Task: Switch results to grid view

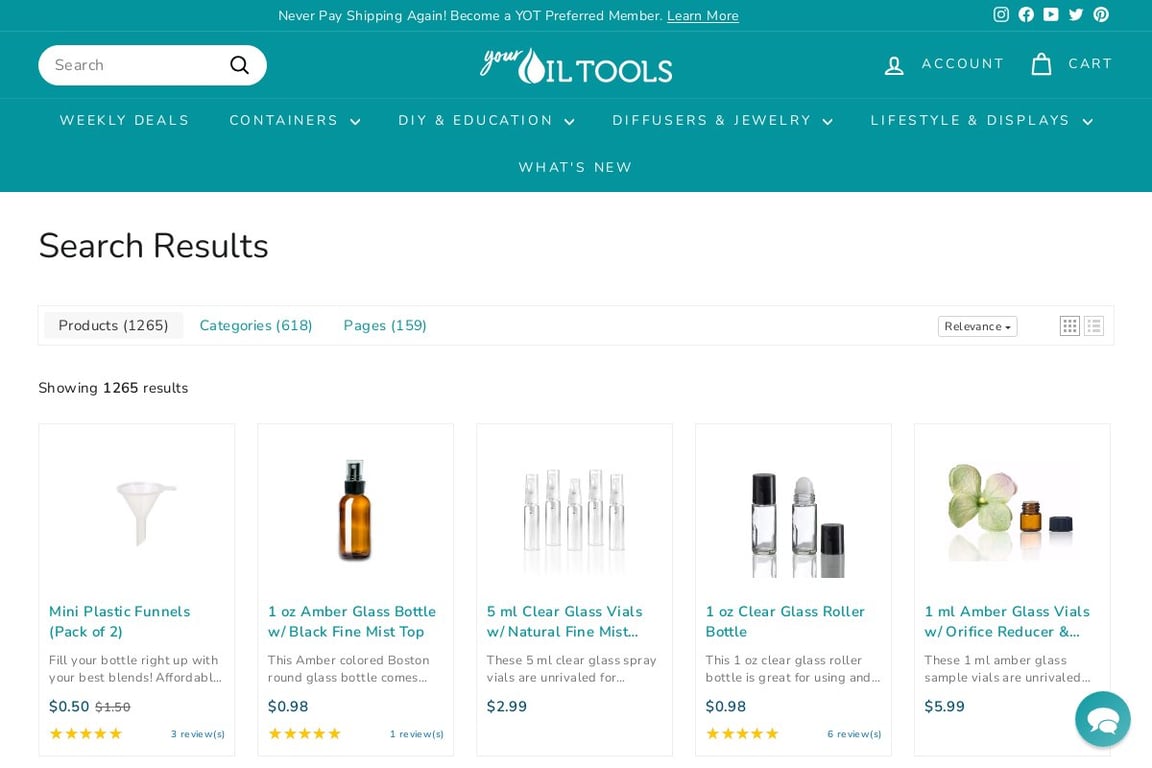Action: pos(1069,325)
